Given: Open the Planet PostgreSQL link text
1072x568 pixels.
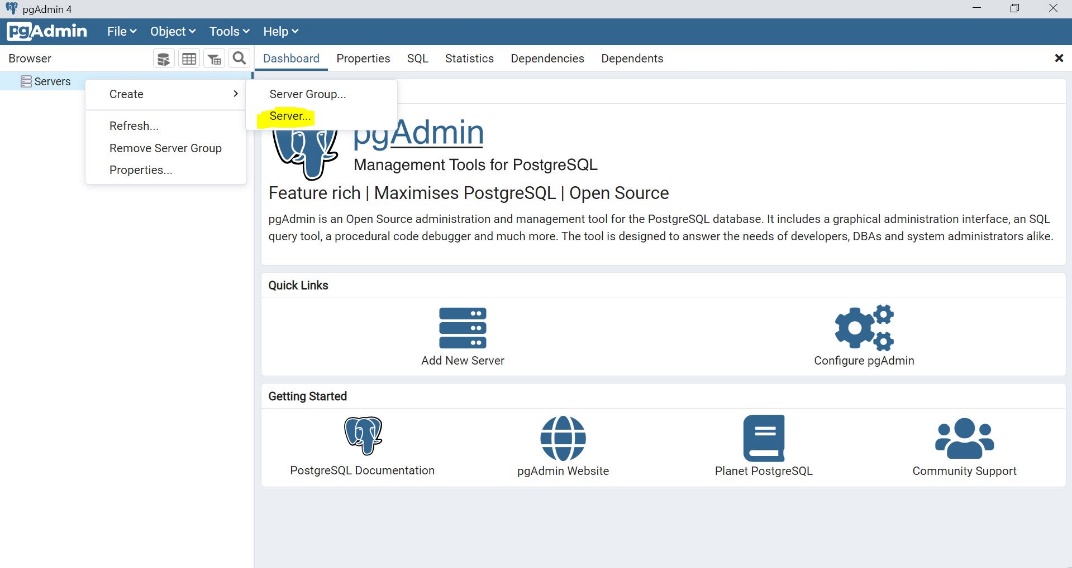Looking at the screenshot, I should [x=764, y=471].
